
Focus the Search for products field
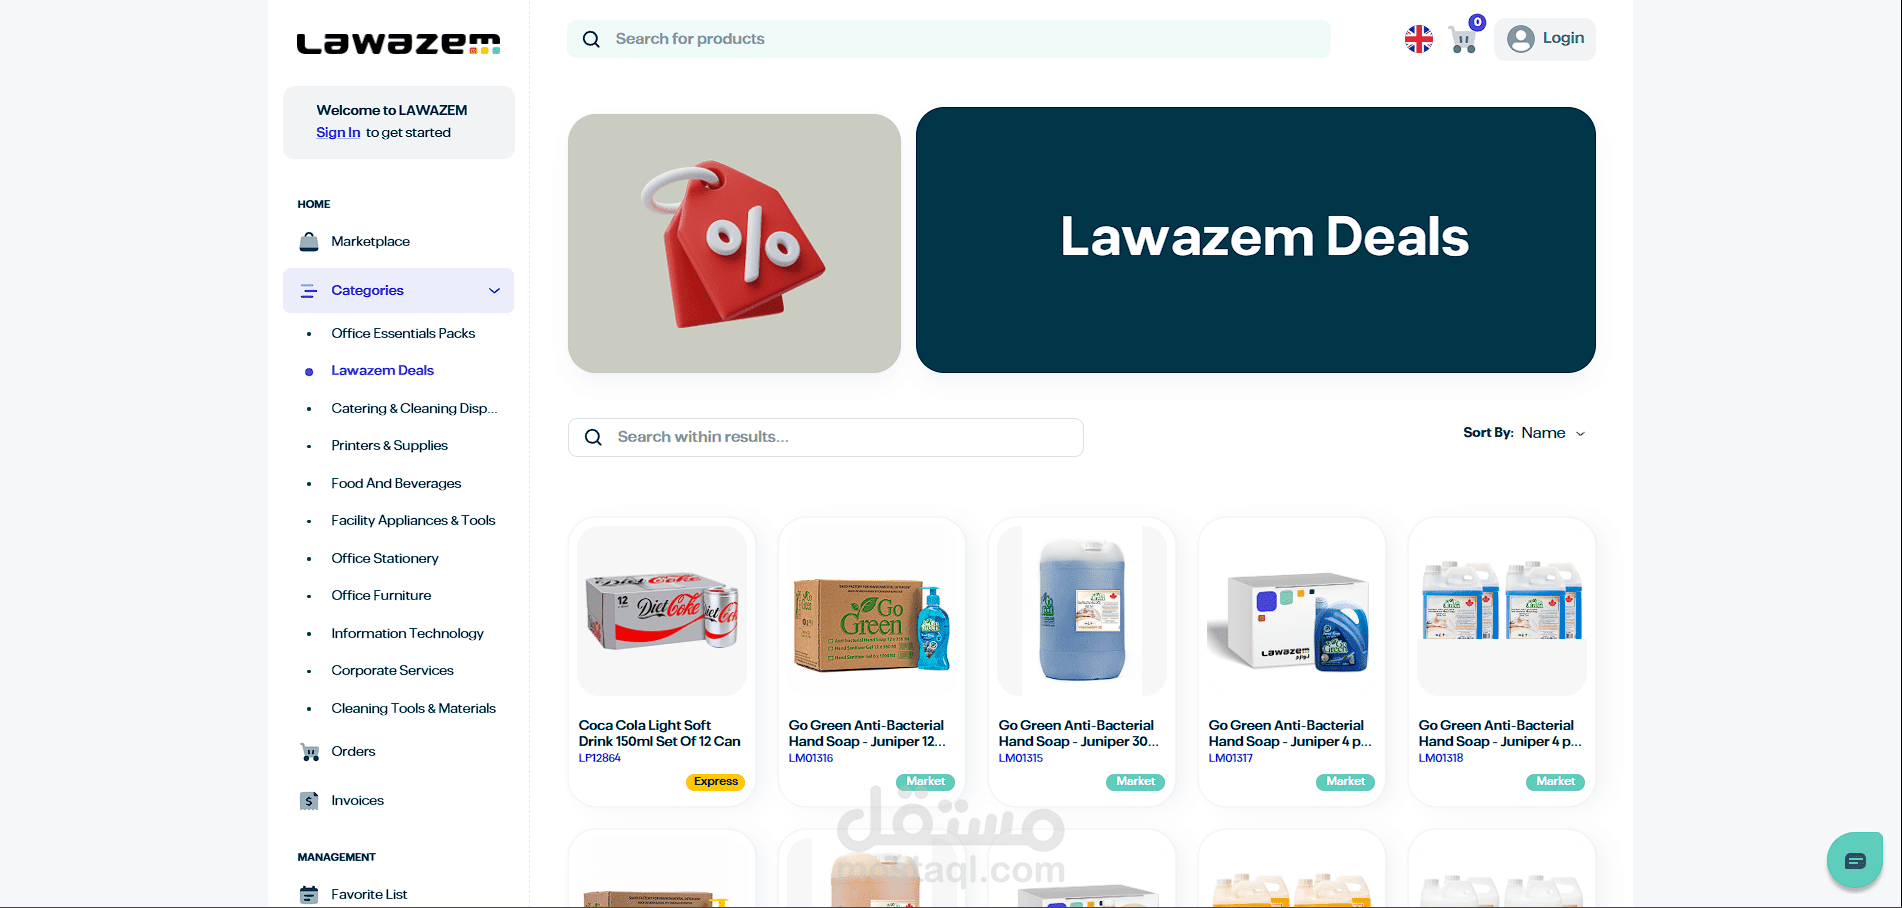coord(949,39)
